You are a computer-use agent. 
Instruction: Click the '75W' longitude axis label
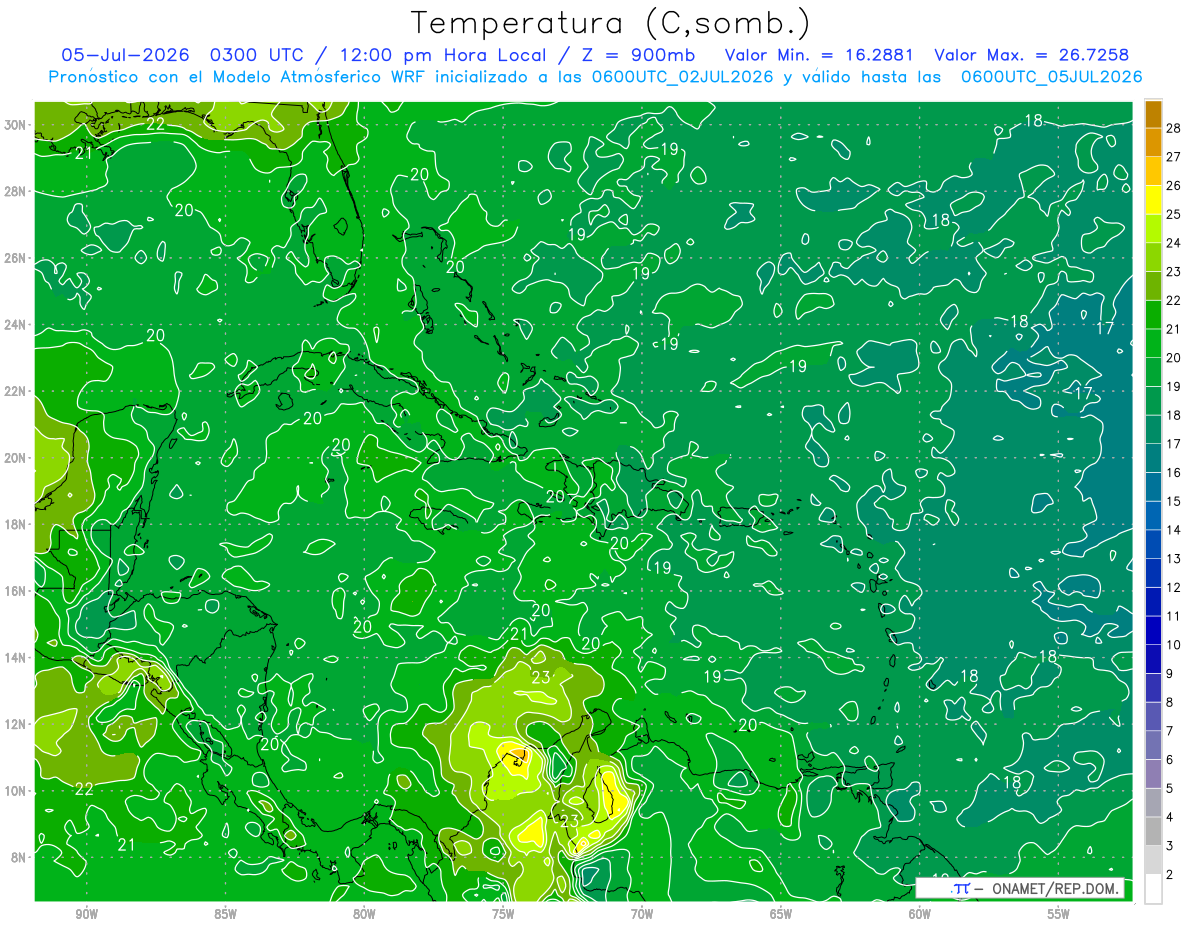tap(503, 914)
